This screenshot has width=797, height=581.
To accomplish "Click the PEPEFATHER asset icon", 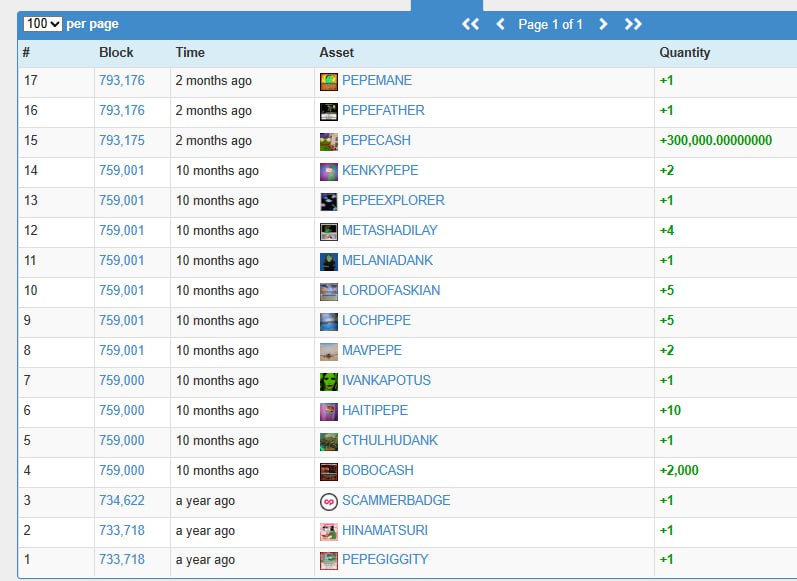I will pyautogui.click(x=329, y=112).
